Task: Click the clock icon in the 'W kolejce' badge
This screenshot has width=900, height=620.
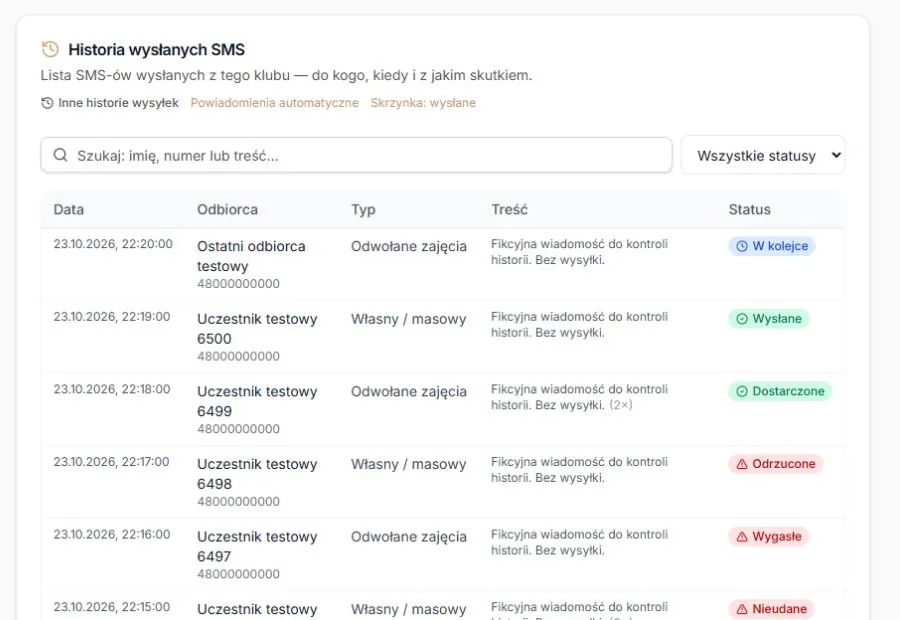Action: pos(742,246)
